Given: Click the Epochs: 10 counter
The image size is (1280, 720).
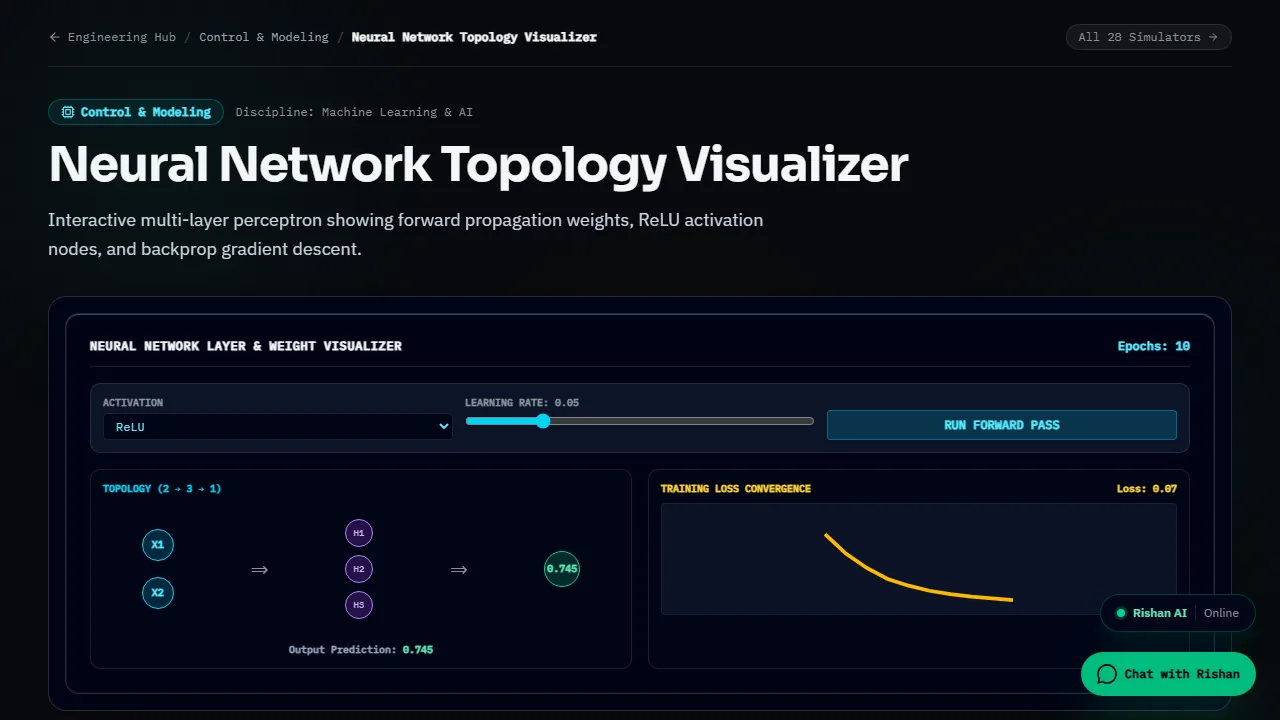Looking at the screenshot, I should click(1154, 346).
